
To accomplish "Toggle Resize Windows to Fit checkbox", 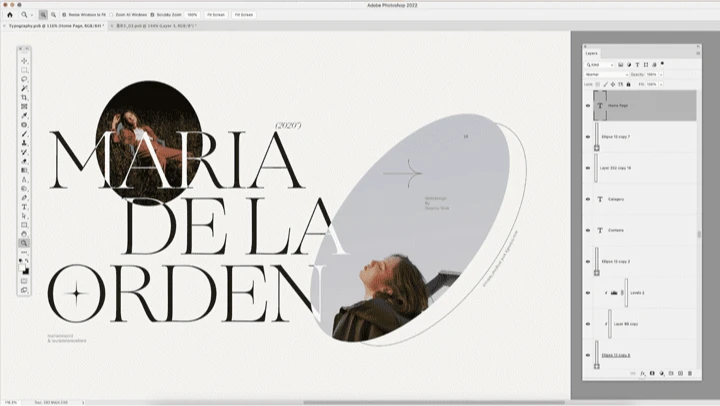I will (x=64, y=15).
